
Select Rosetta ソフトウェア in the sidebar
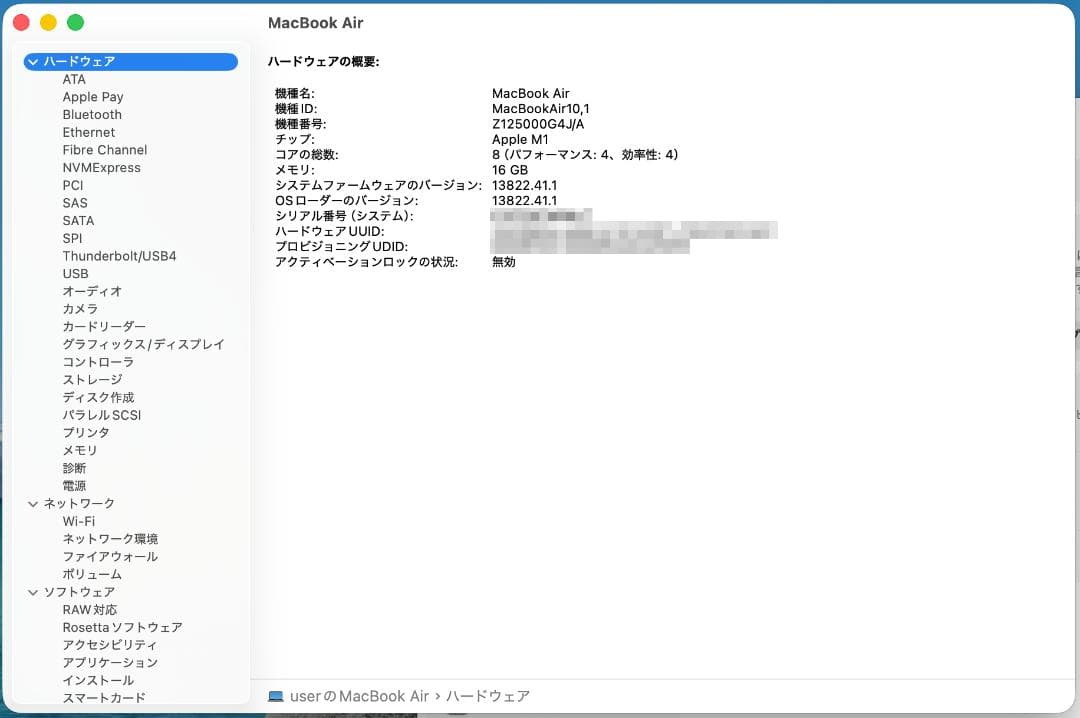[x=121, y=627]
